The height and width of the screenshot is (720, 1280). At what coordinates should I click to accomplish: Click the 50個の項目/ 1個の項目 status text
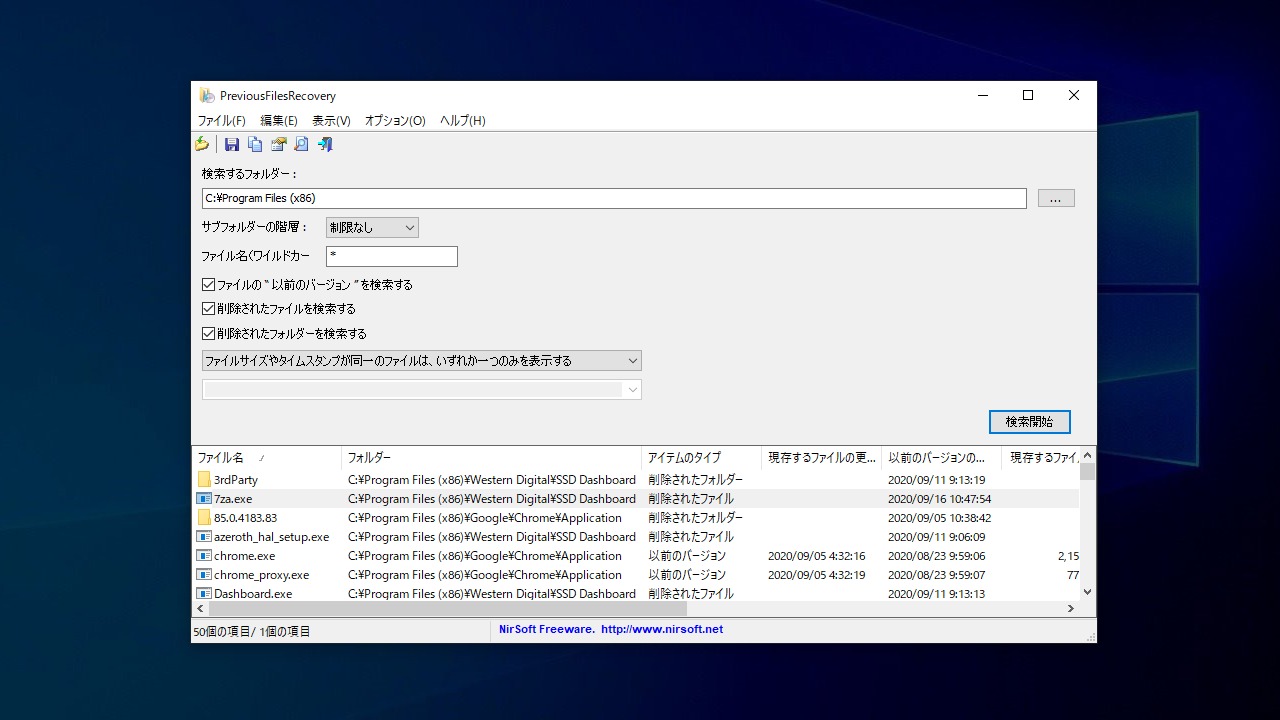click(x=252, y=631)
